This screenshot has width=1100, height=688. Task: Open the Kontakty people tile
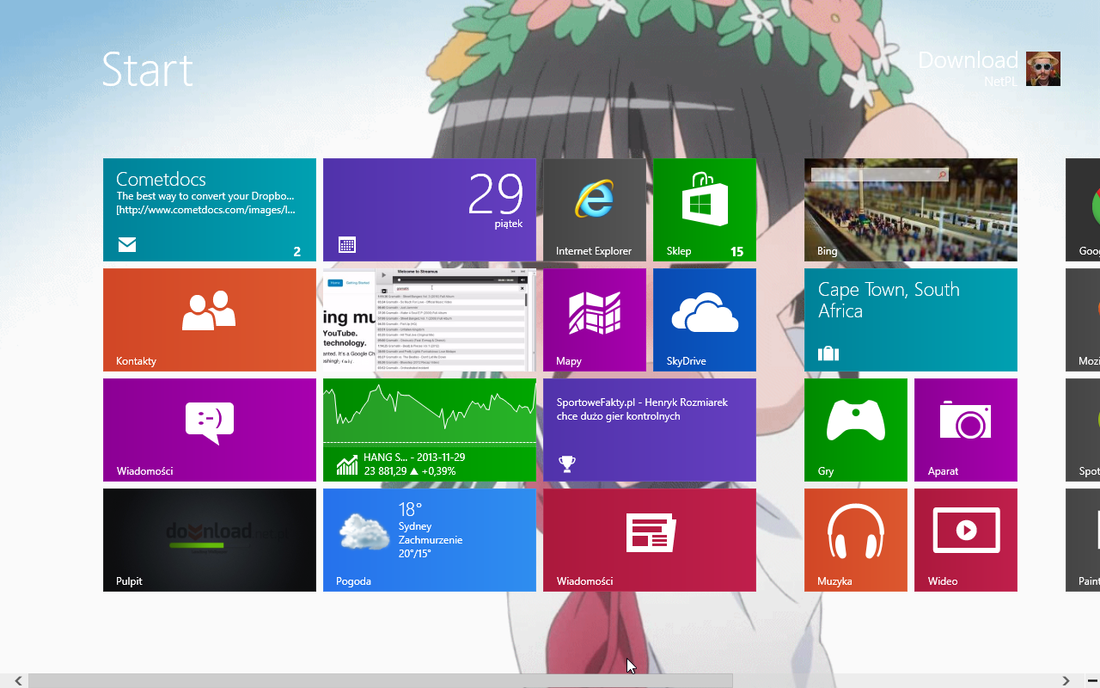pos(209,320)
